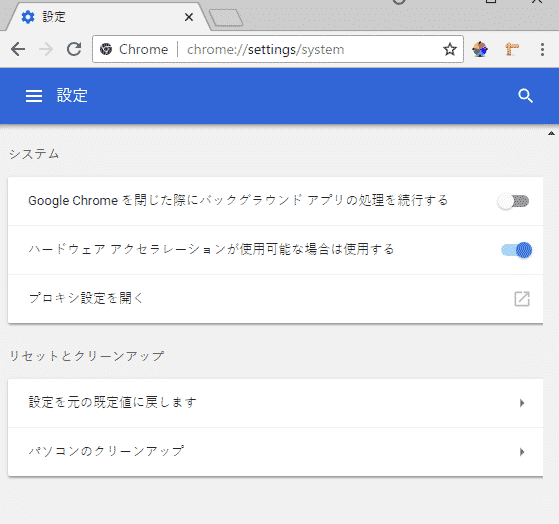Image resolution: width=559 pixels, height=524 pixels.
Task: Click the 設定 title in blue header
Action: pyautogui.click(x=72, y=96)
